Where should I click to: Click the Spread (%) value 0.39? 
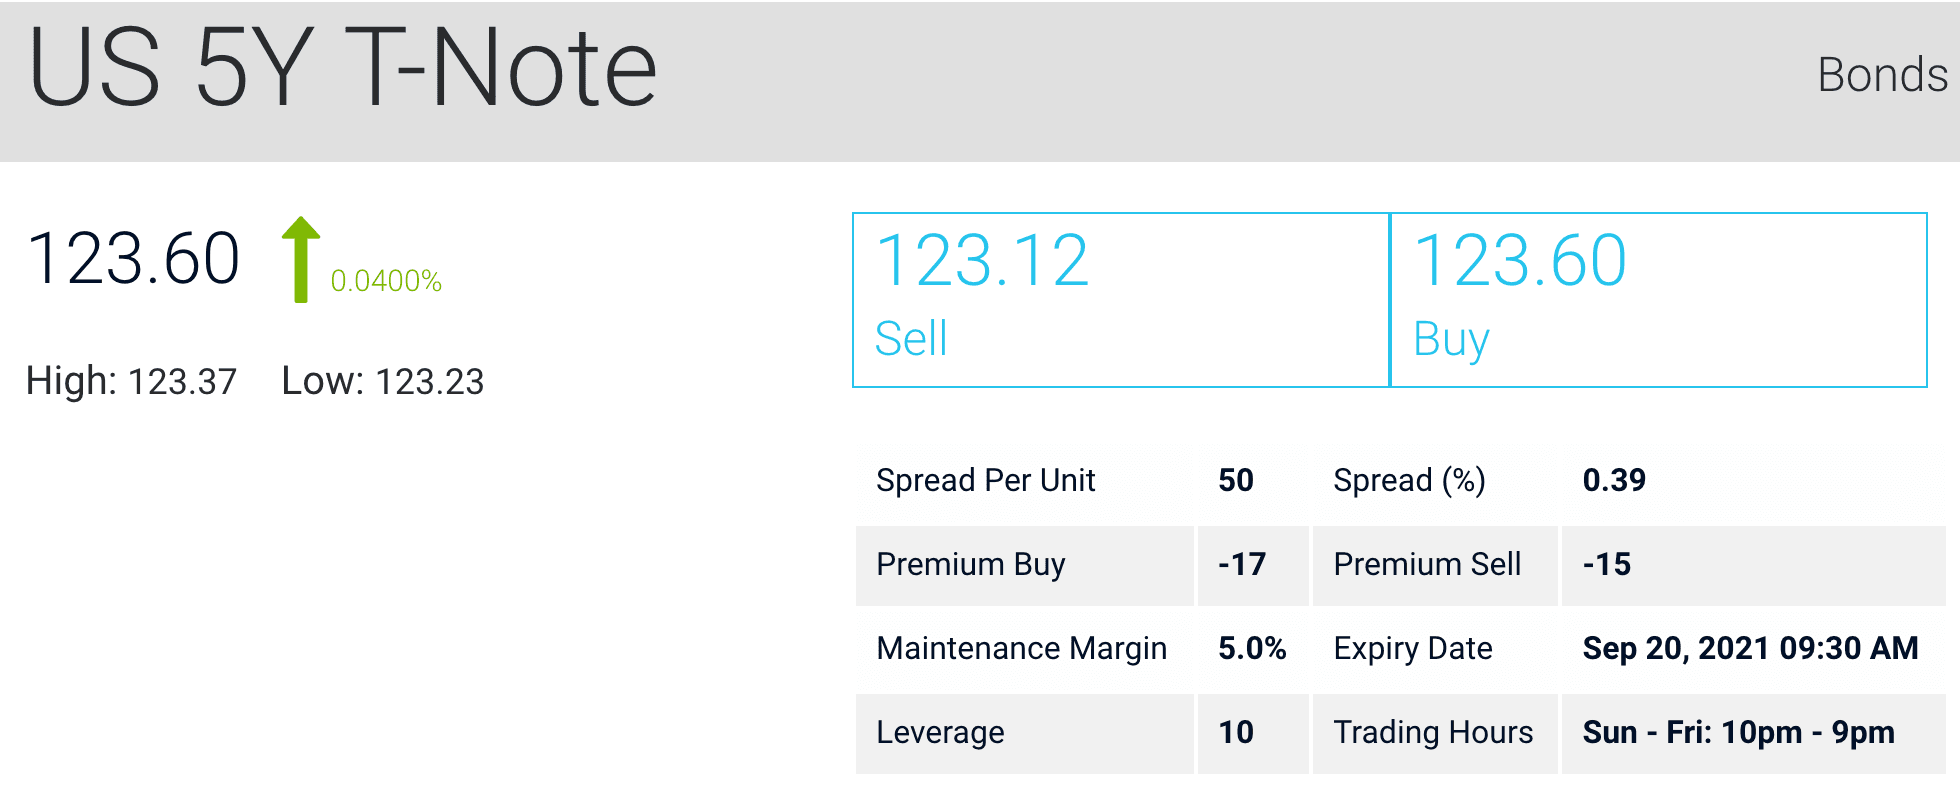(1613, 480)
